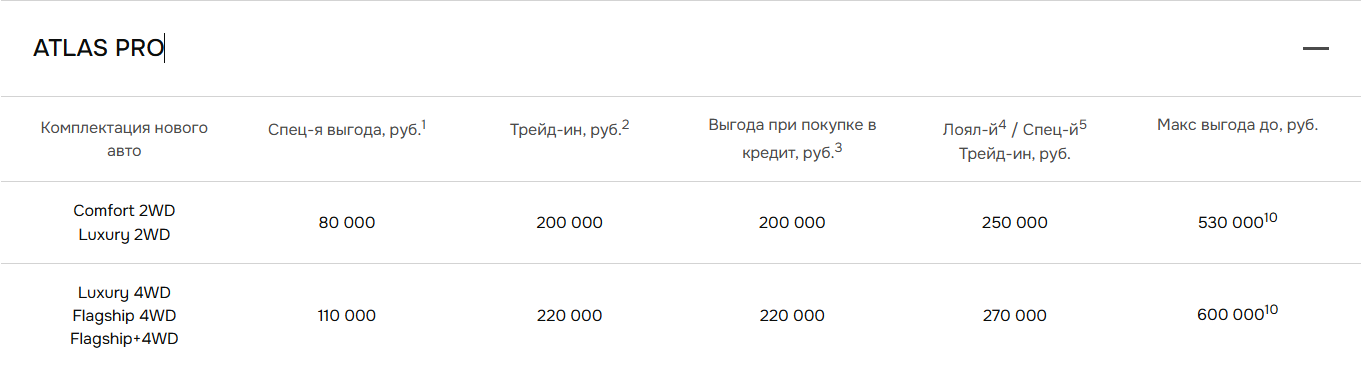This screenshot has height=367, width=1364.
Task: Select the 270 000 loyalty trade-in value
Action: (1015, 315)
